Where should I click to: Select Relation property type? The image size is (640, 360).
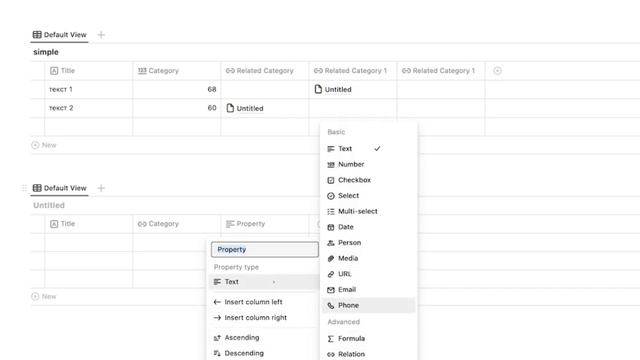point(369,354)
